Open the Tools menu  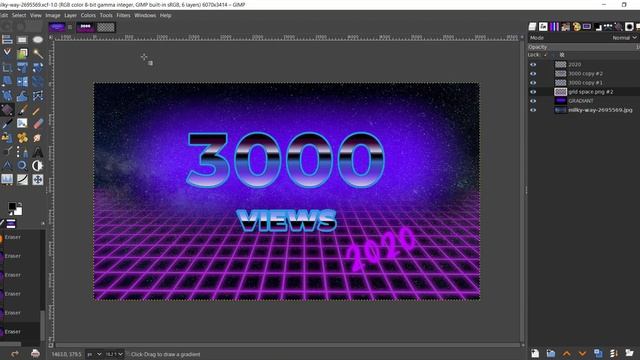coord(106,16)
